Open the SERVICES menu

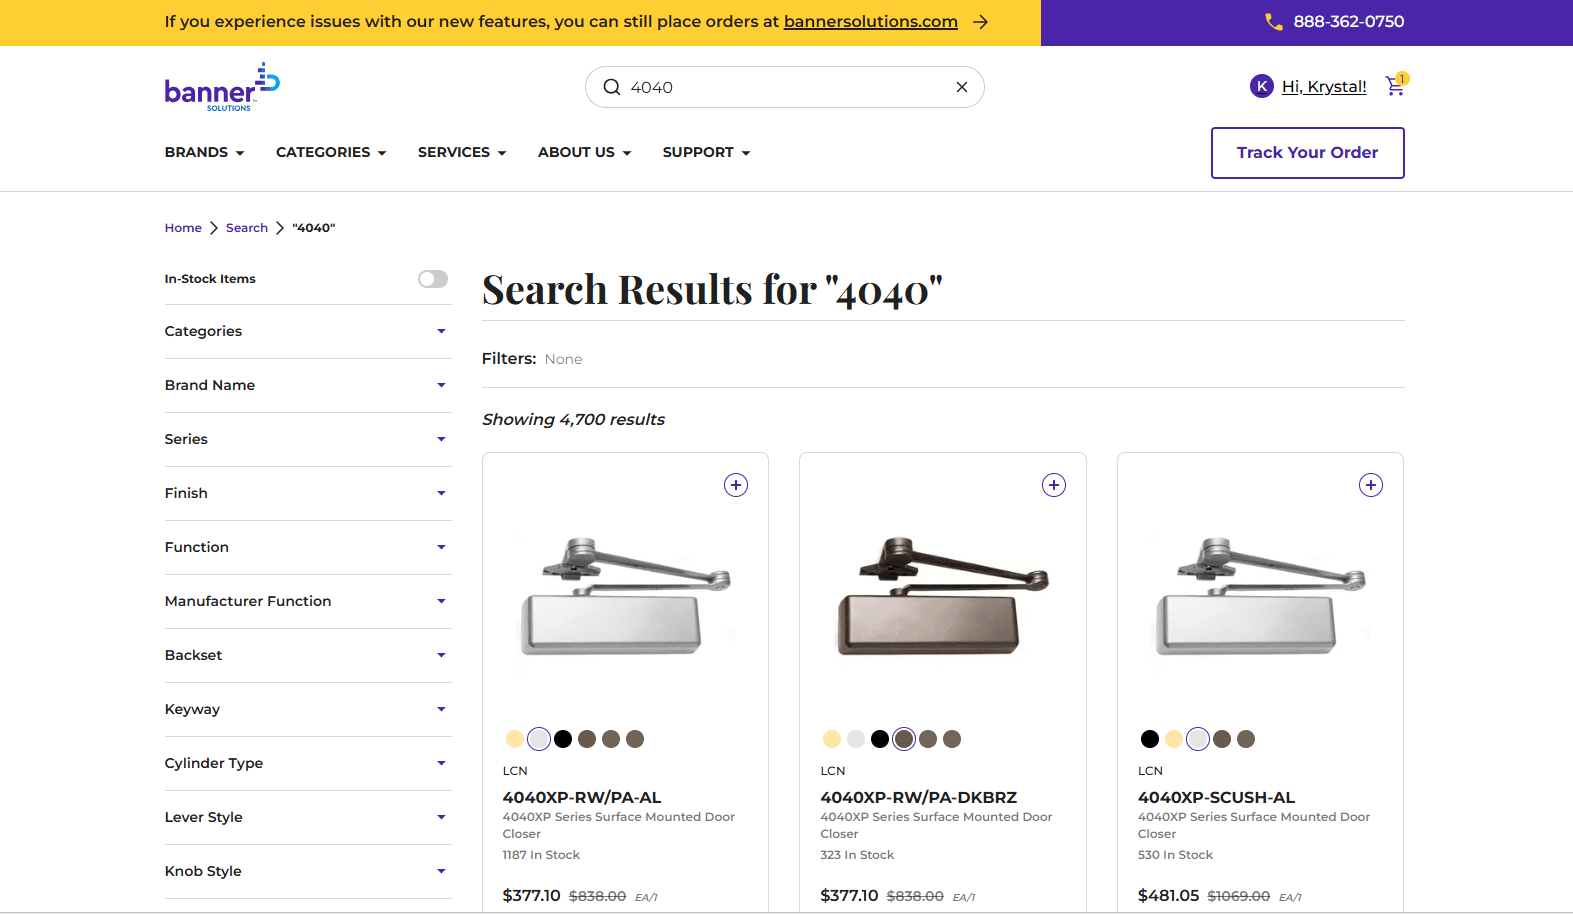[x=462, y=152]
